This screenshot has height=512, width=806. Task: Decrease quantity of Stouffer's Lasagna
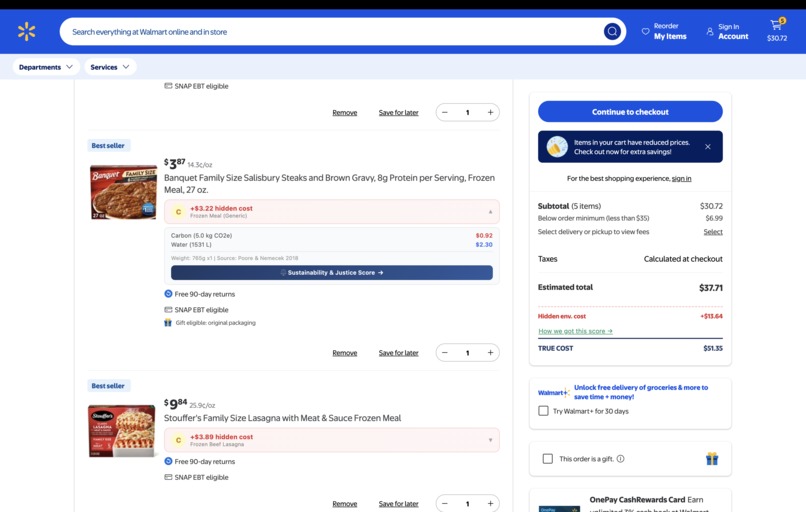445,504
